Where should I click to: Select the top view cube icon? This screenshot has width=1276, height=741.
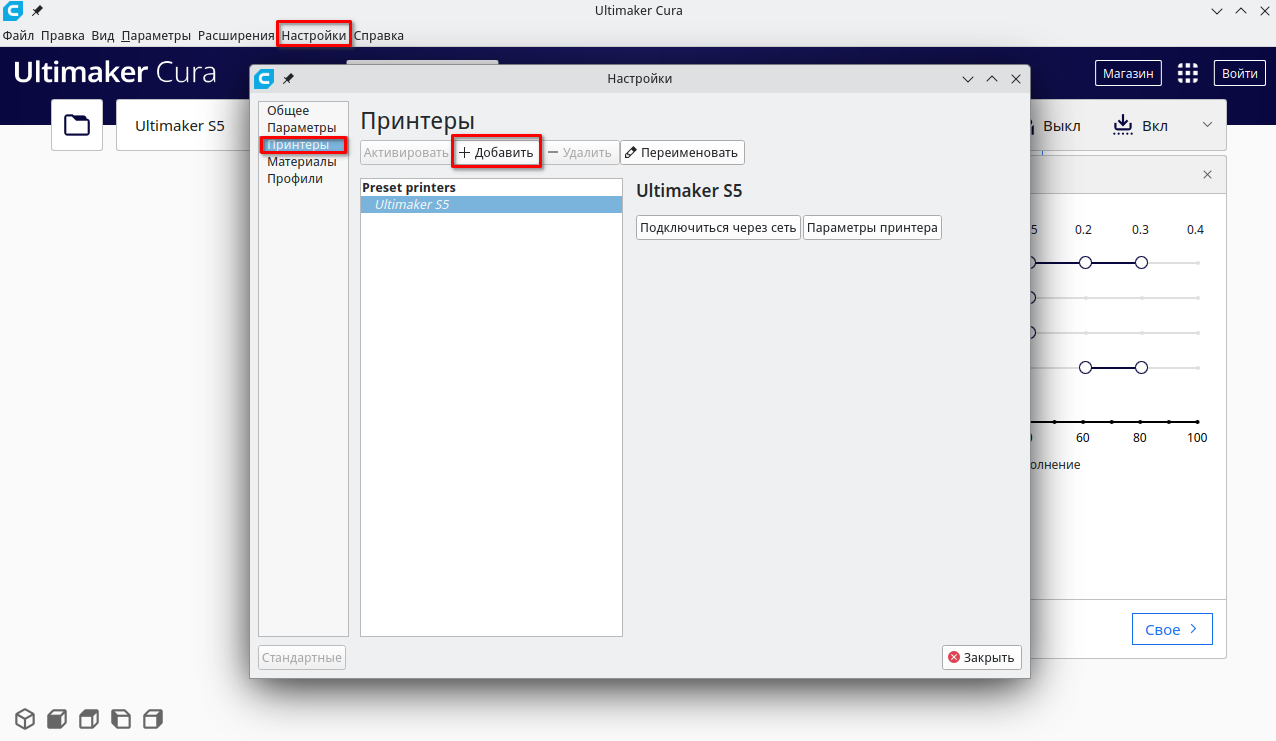[x=89, y=718]
